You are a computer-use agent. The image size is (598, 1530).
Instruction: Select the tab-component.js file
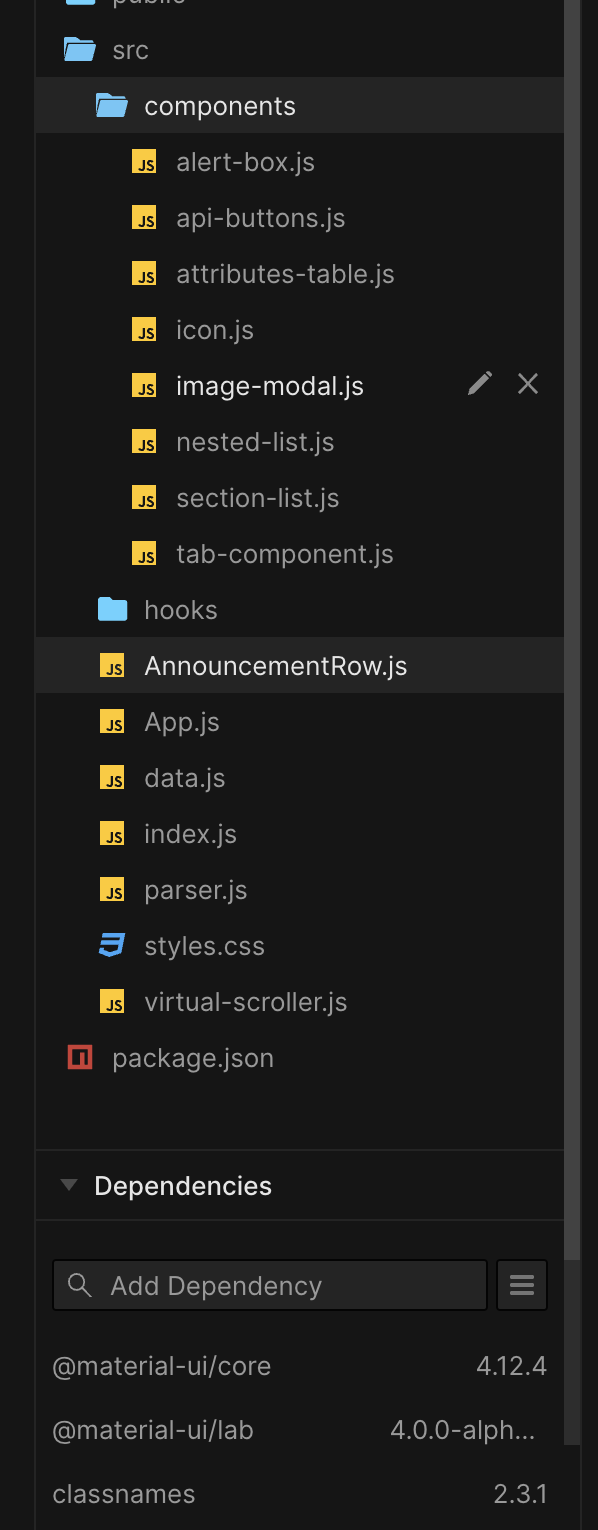click(283, 553)
